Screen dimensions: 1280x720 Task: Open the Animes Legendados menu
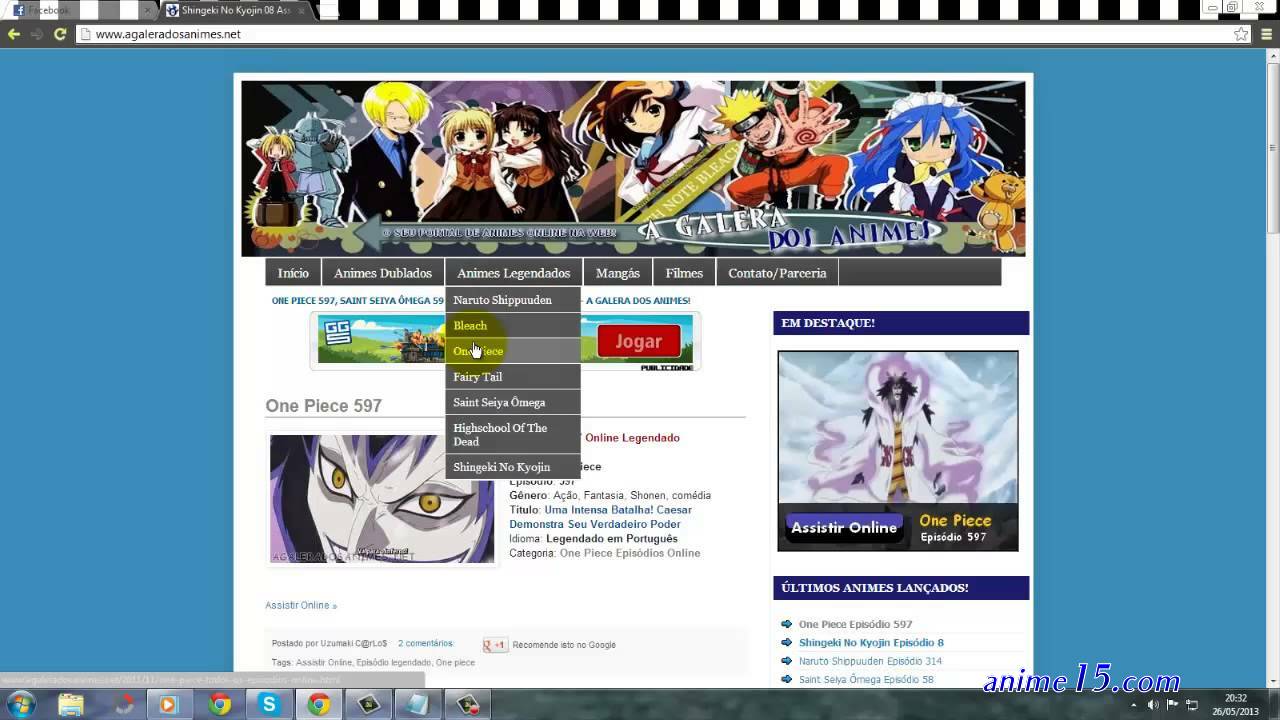514,273
